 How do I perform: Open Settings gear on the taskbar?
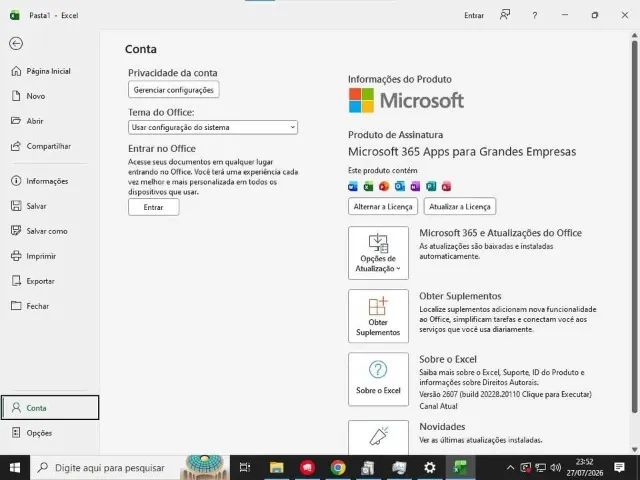429,468
